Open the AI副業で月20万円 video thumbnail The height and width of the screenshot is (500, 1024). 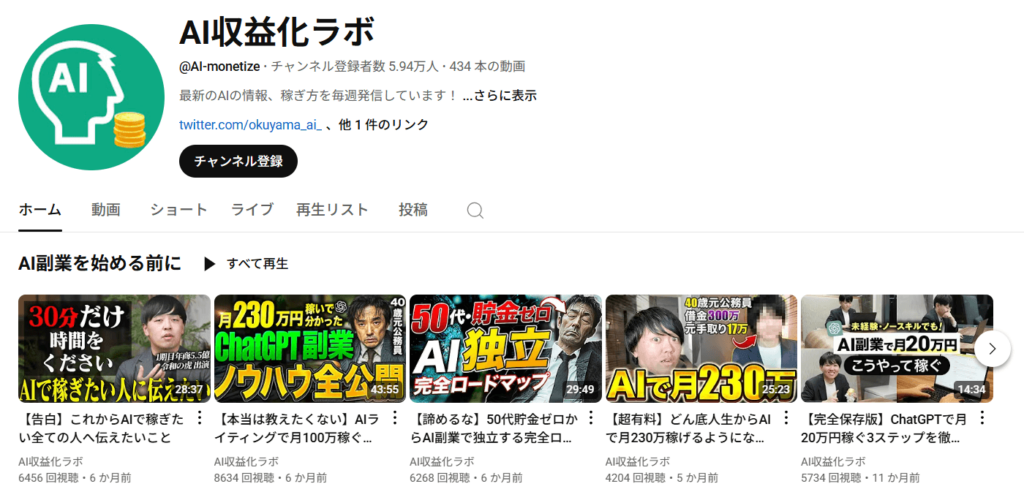pyautogui.click(x=897, y=349)
